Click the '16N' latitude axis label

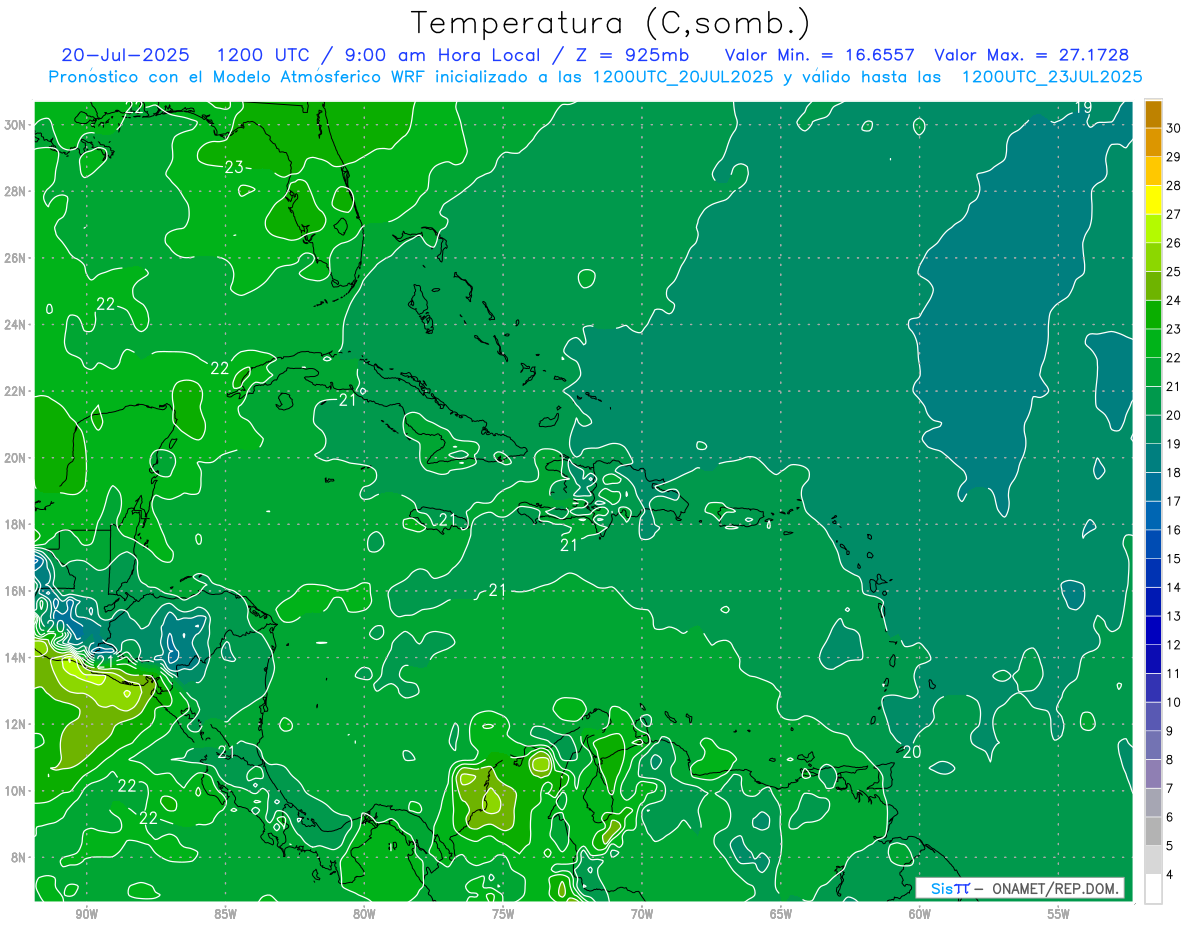pyautogui.click(x=16, y=591)
